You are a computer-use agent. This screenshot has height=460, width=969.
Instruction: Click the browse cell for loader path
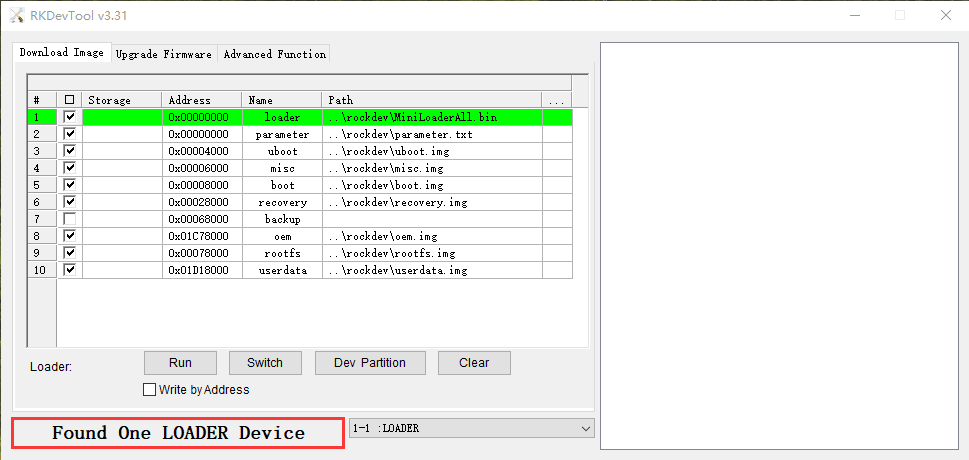tap(556, 117)
